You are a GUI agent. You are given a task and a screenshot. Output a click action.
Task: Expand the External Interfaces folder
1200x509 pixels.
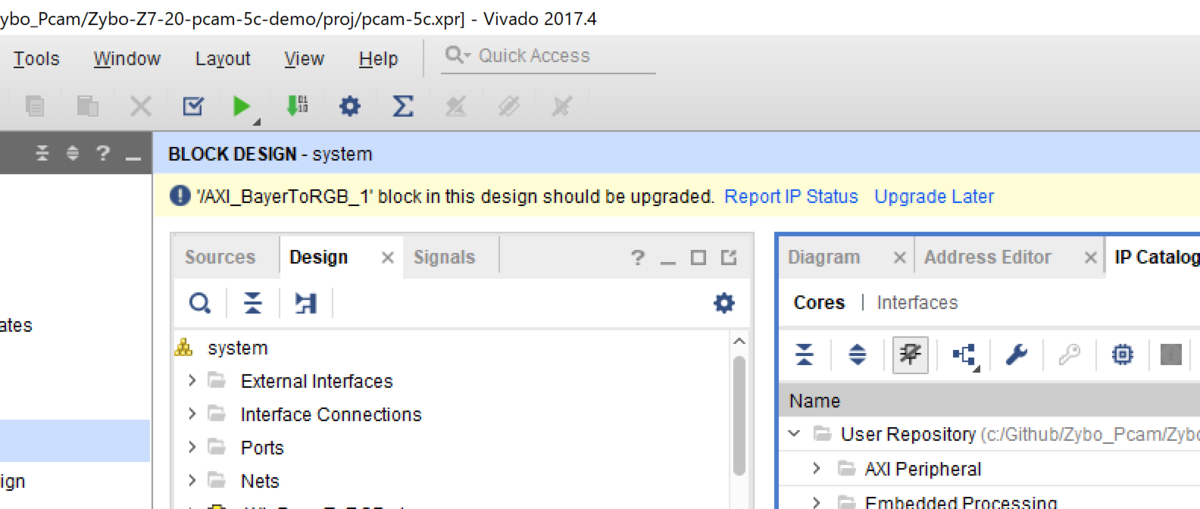192,381
